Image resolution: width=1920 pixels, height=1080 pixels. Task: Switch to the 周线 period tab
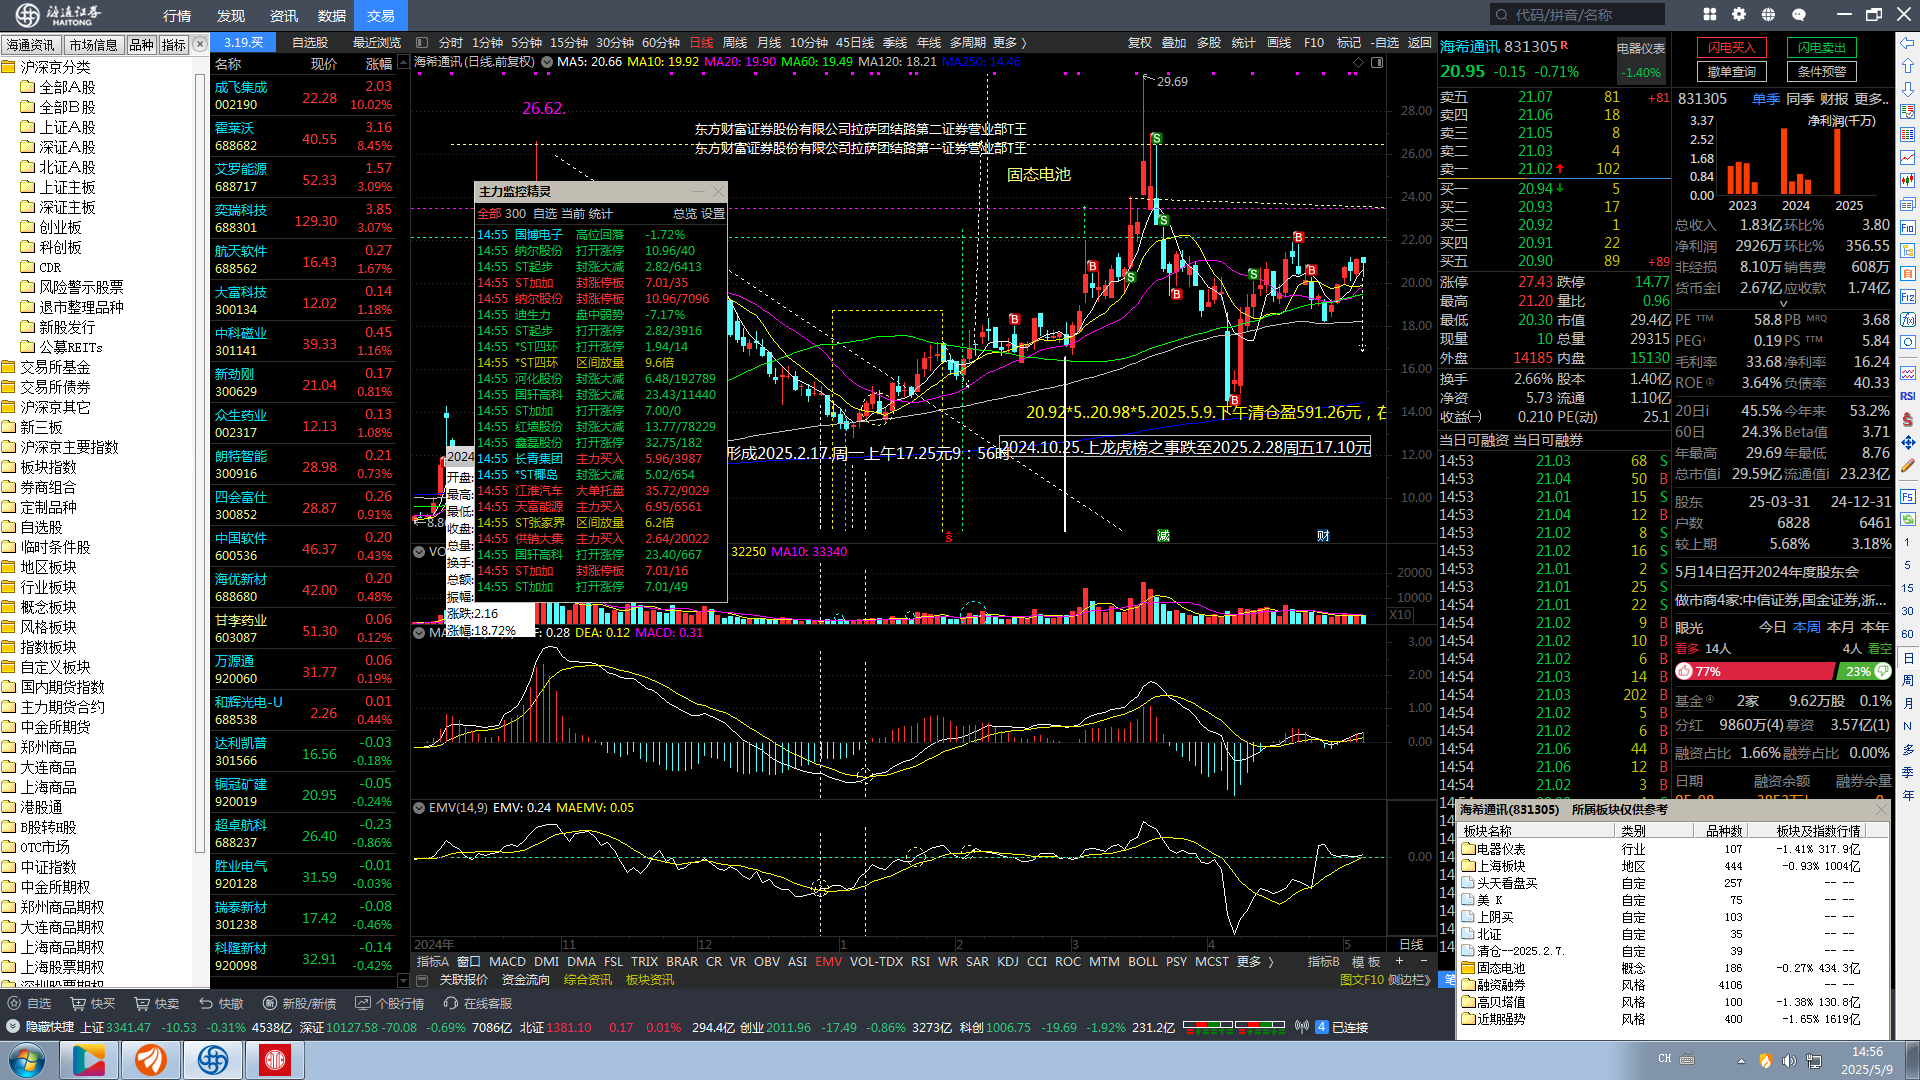(735, 43)
